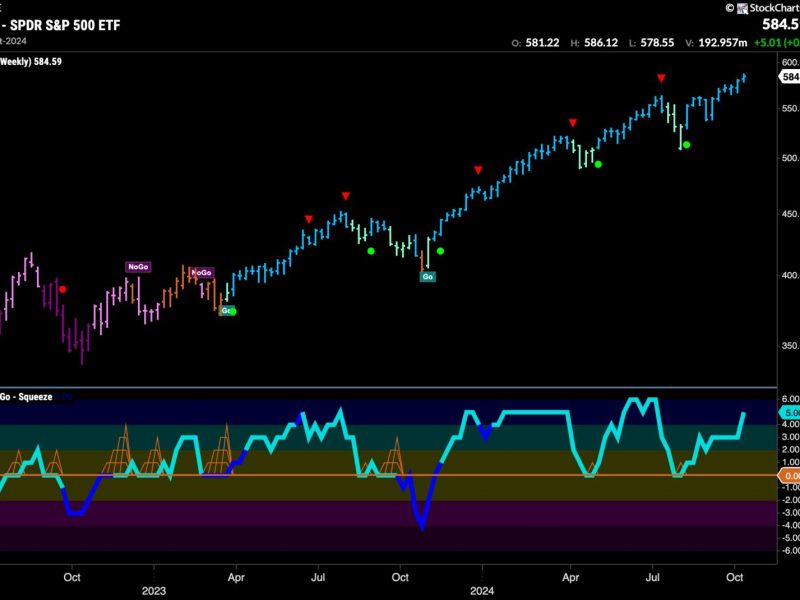Select the Jul label of 2024 on the time axis

pos(653,577)
